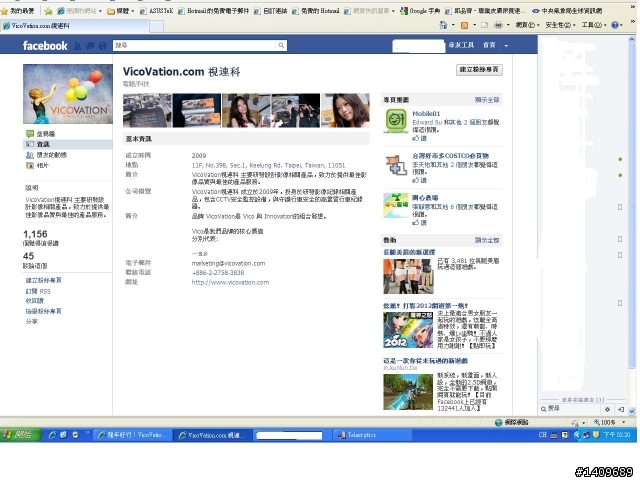Screen dimensions: 640x480
Task: Open Google 字典 favorites bar link
Action: click(x=420, y=11)
